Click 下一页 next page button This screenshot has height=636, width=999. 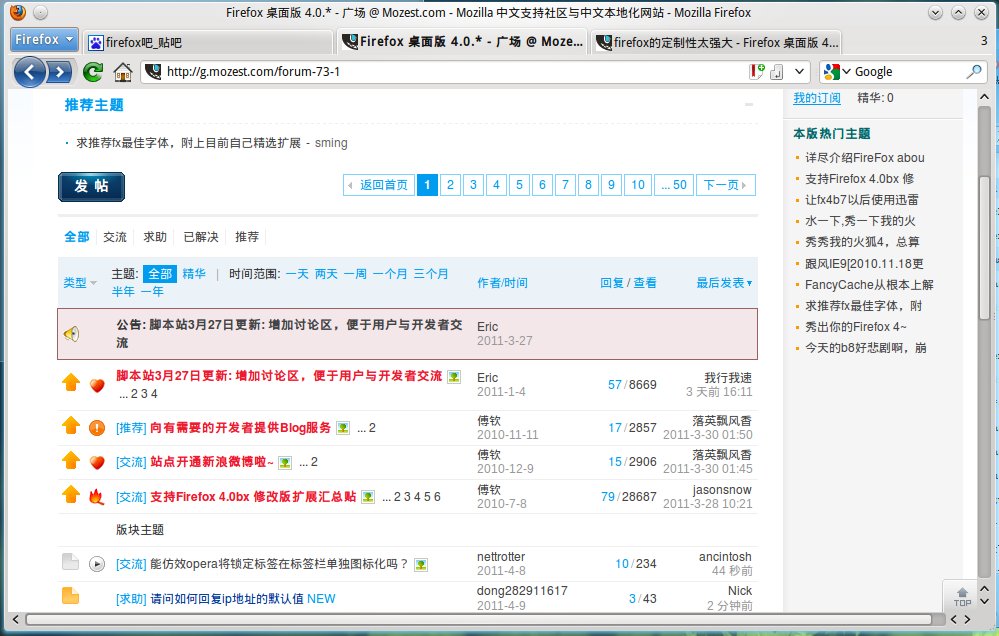pyautogui.click(x=726, y=185)
